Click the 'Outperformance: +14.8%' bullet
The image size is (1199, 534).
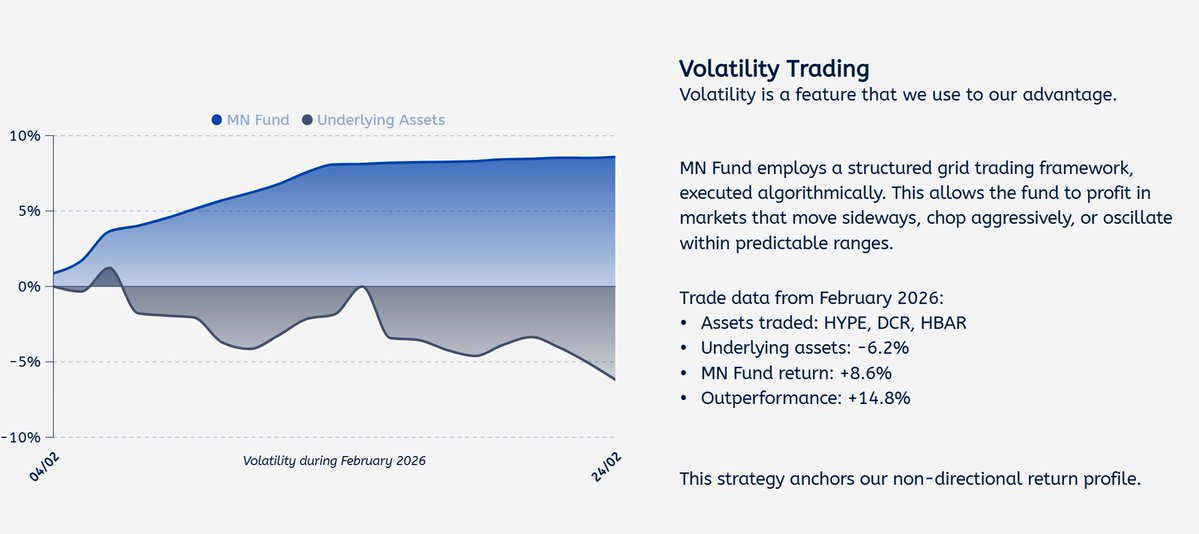pos(805,398)
